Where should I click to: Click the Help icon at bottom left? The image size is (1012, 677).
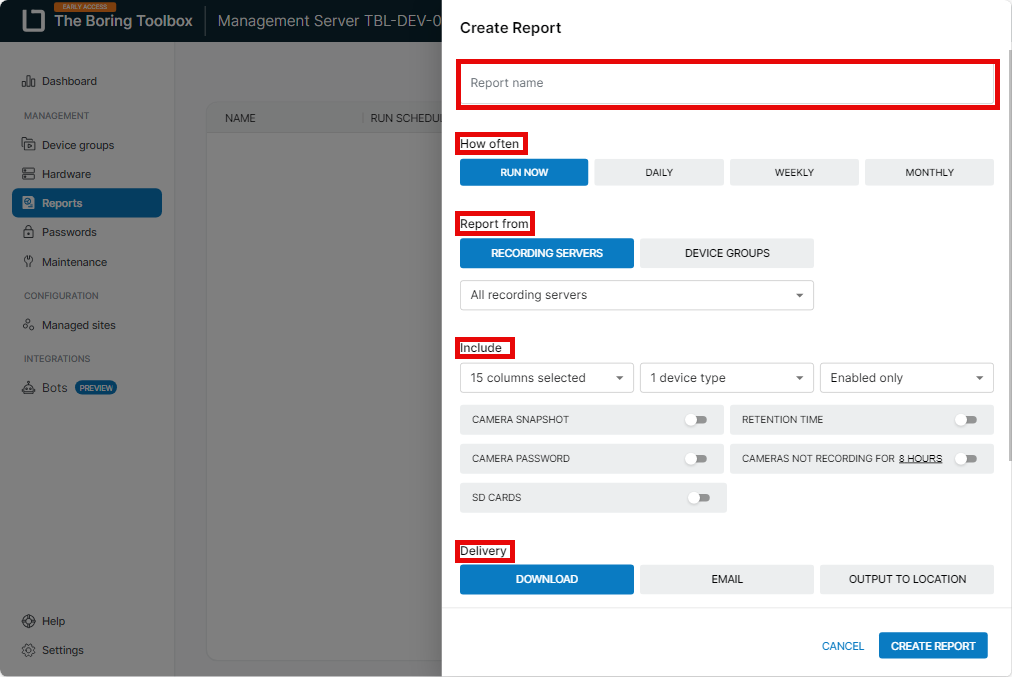point(29,621)
